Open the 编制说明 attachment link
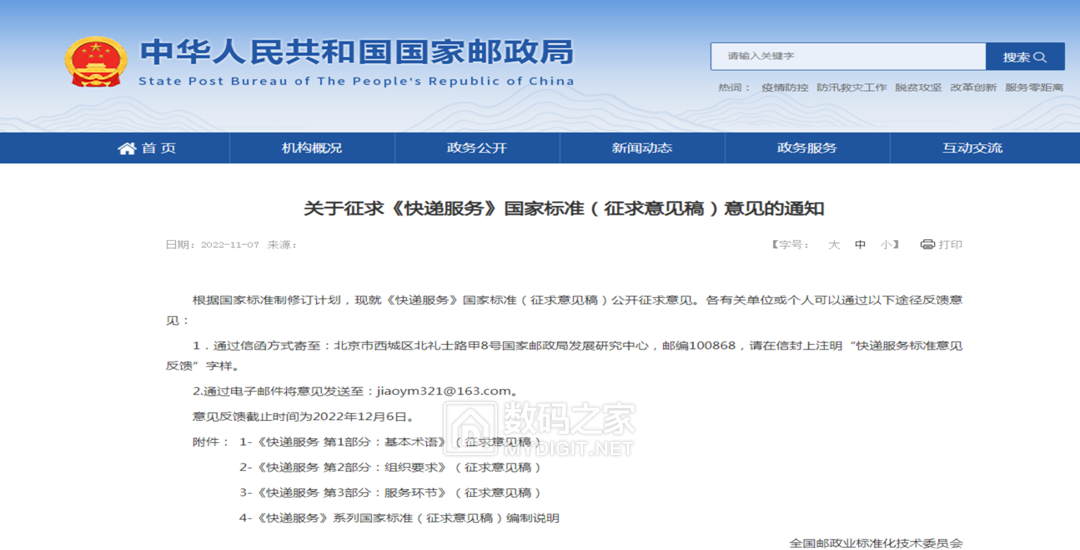This screenshot has width=1080, height=550. point(400,518)
